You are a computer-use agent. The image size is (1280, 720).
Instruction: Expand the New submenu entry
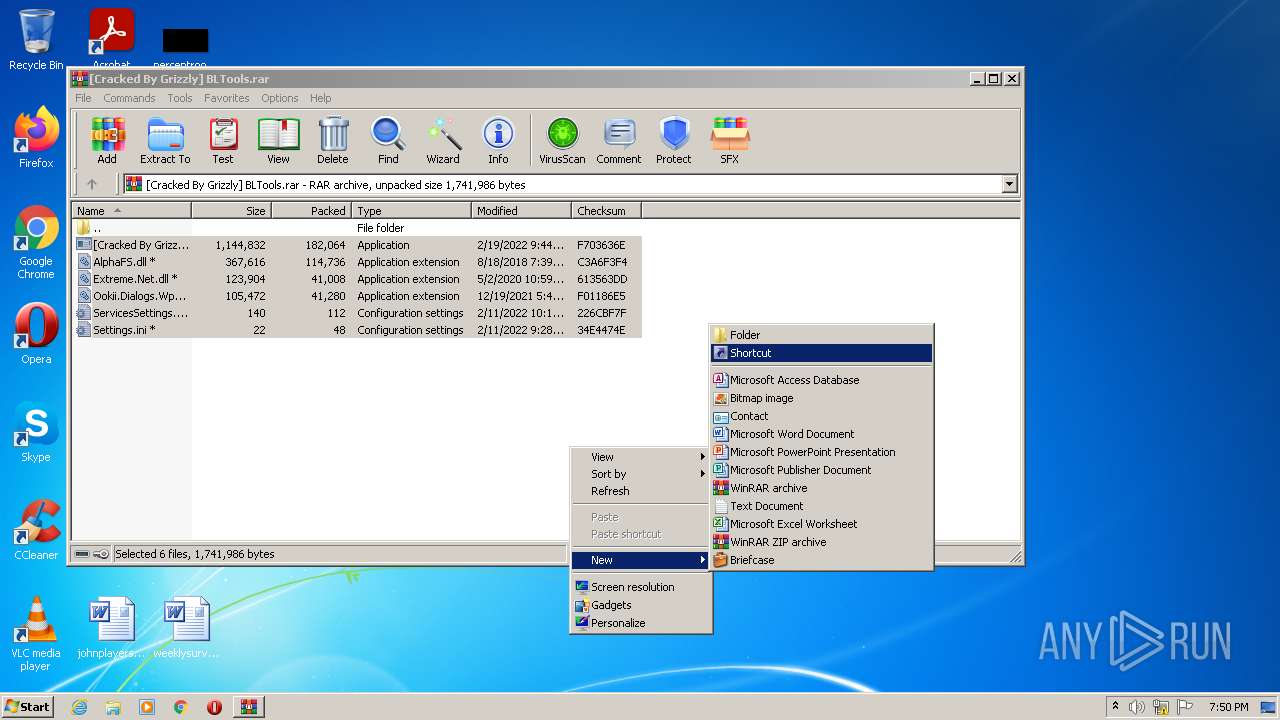coord(640,560)
